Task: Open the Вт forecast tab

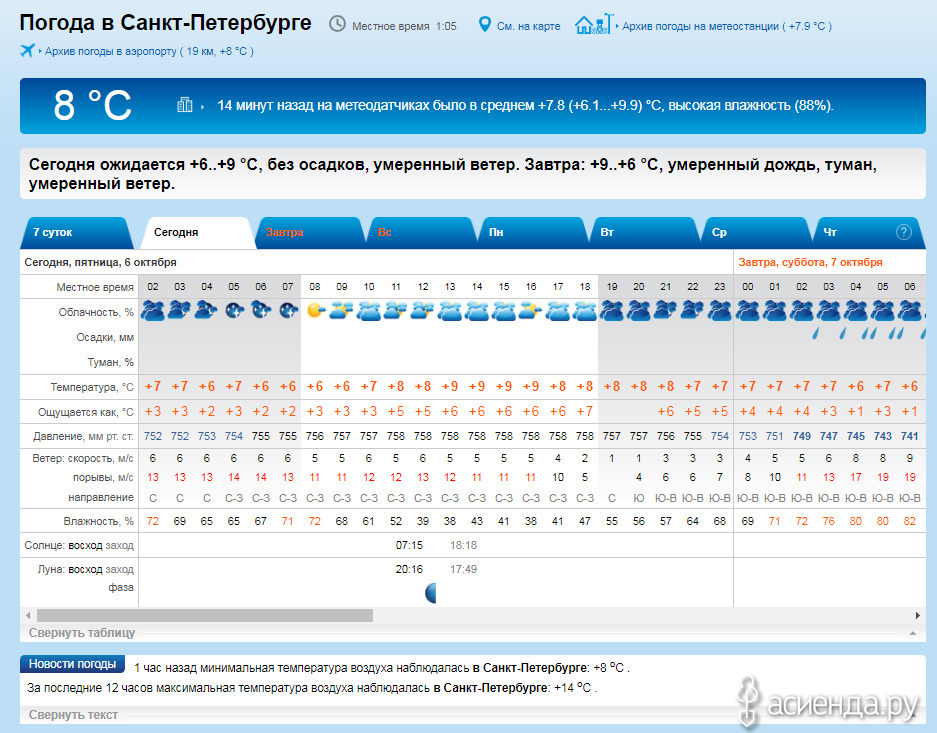Action: click(x=645, y=232)
